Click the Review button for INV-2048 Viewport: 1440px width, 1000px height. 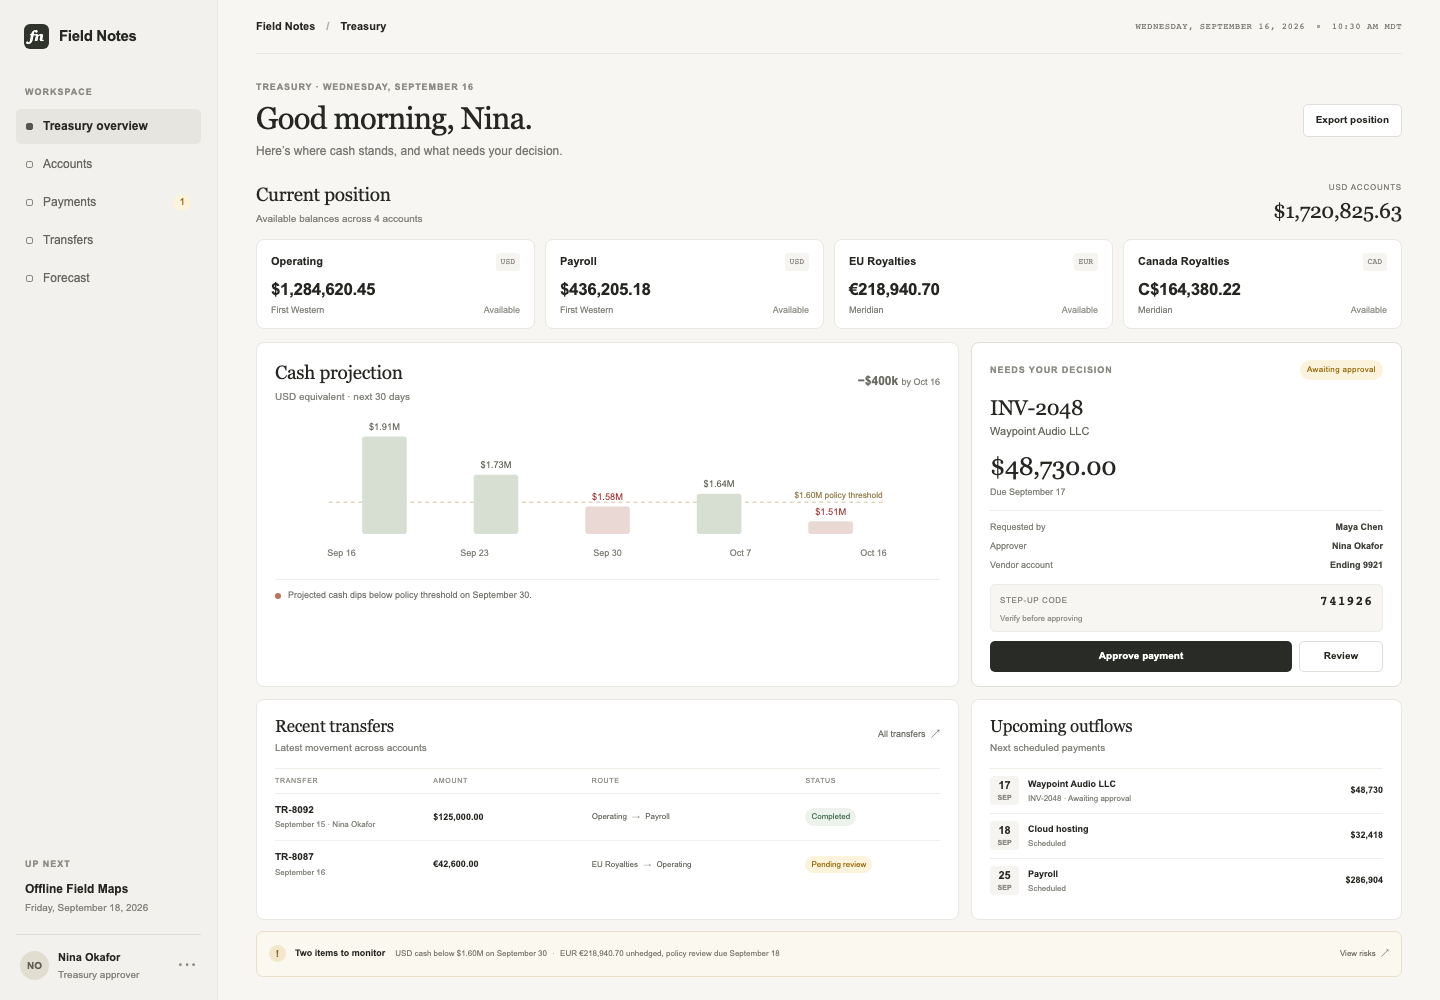coord(1341,656)
